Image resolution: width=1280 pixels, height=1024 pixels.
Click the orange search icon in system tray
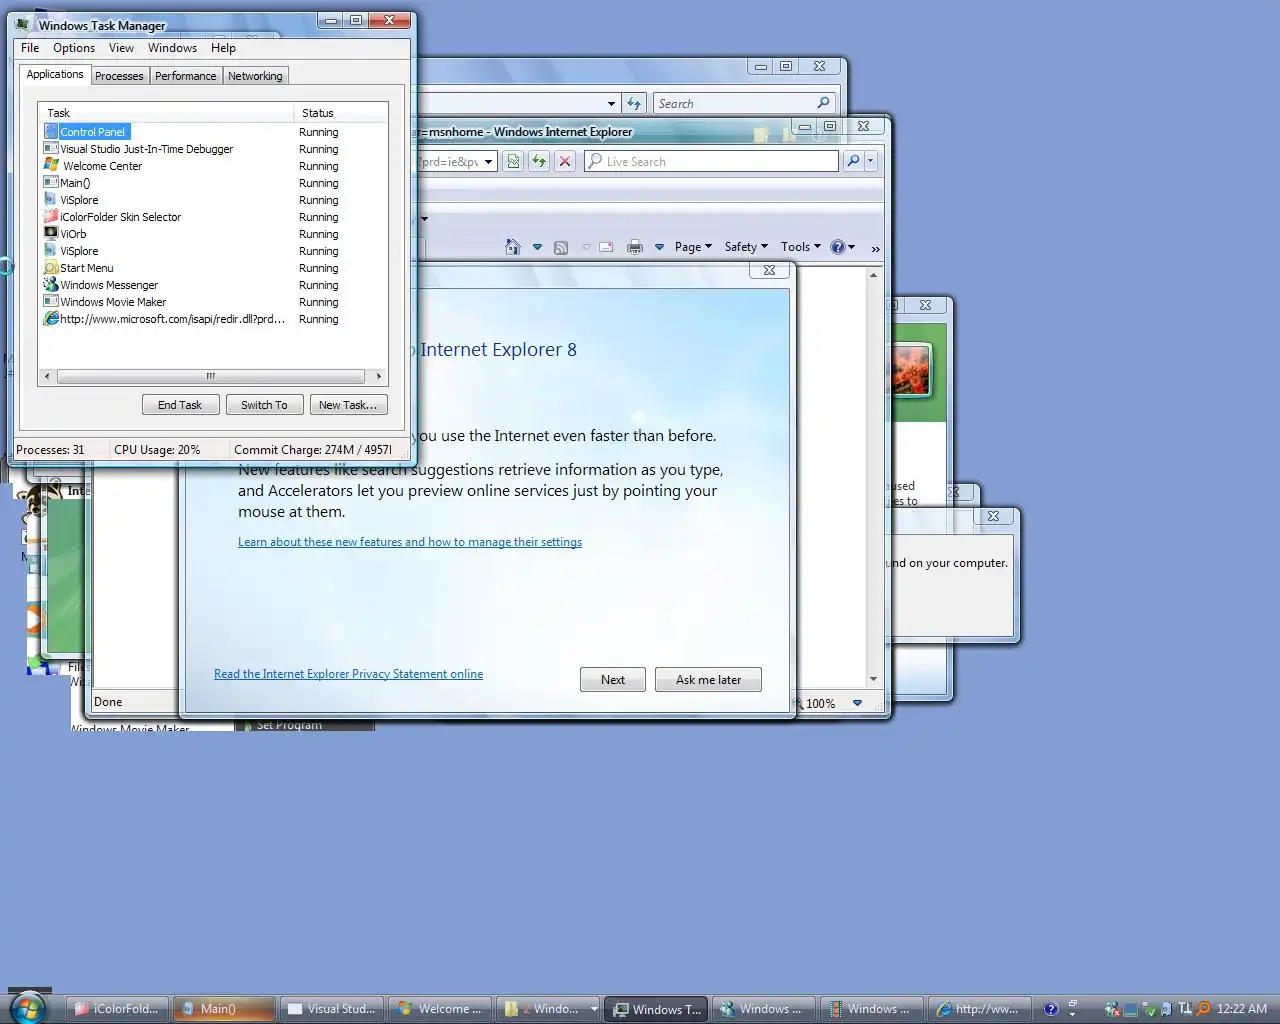tap(1203, 1009)
